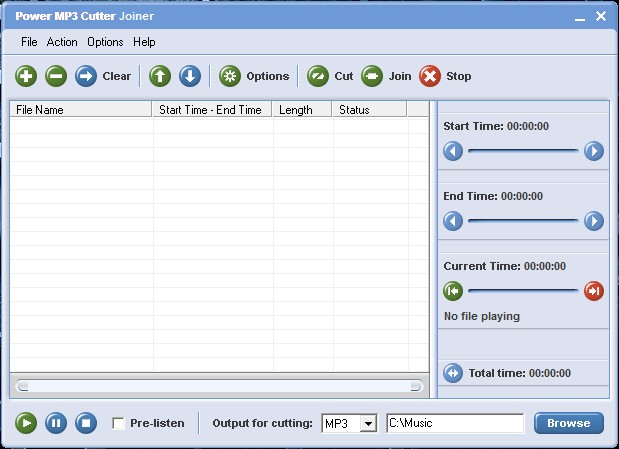This screenshot has height=449, width=619.
Task: Click the file list horizontal scrollbar
Action: click(219, 386)
